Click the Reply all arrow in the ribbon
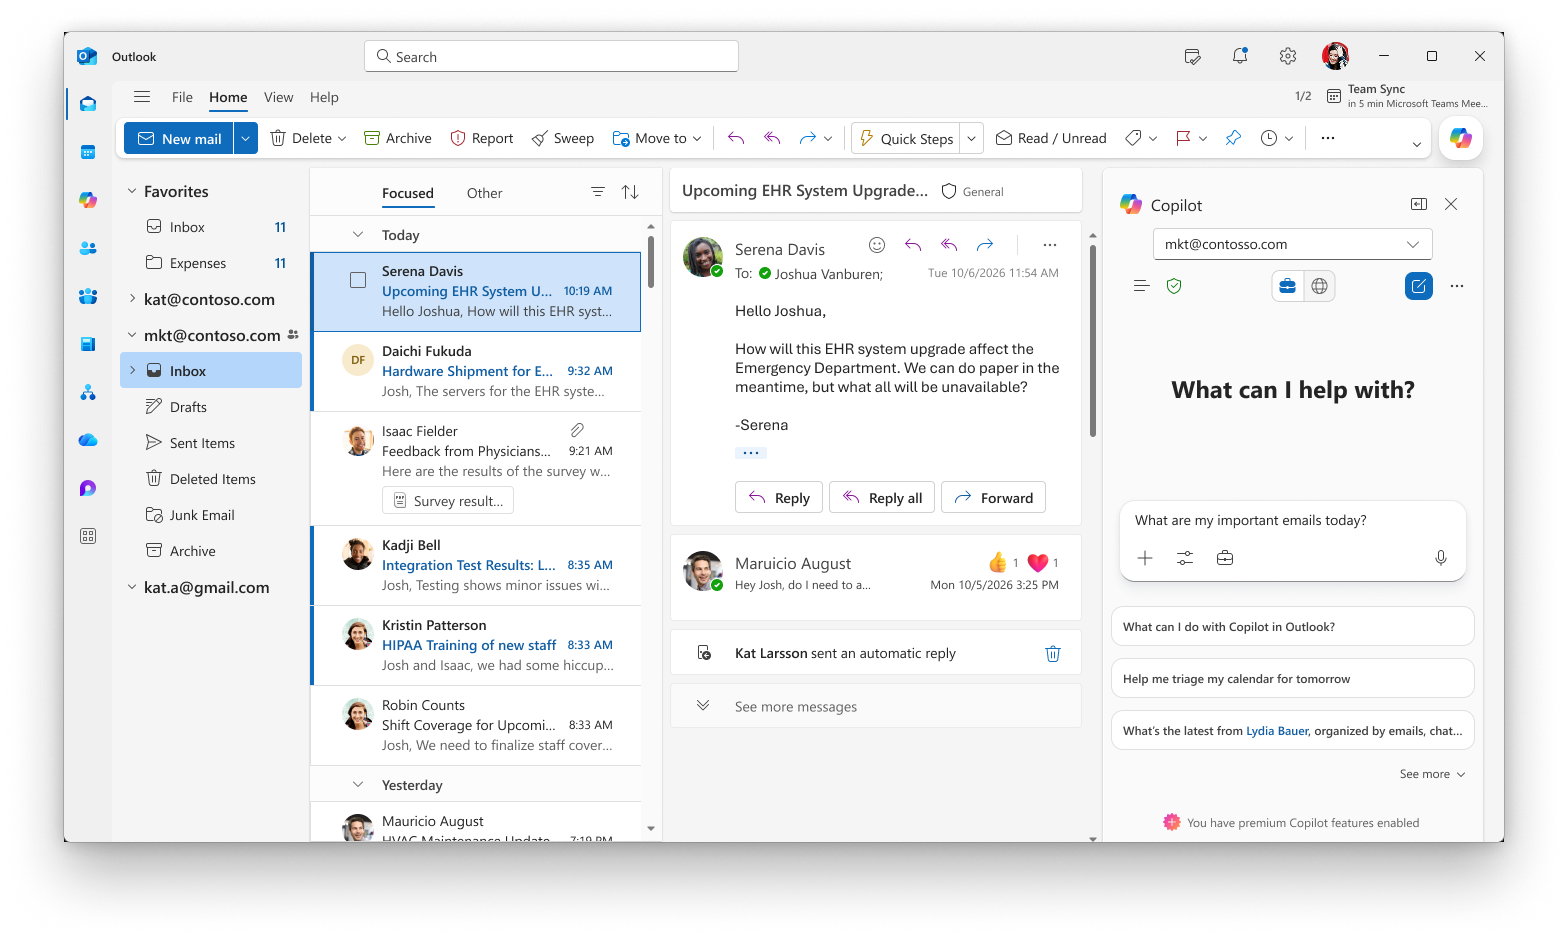 (772, 138)
